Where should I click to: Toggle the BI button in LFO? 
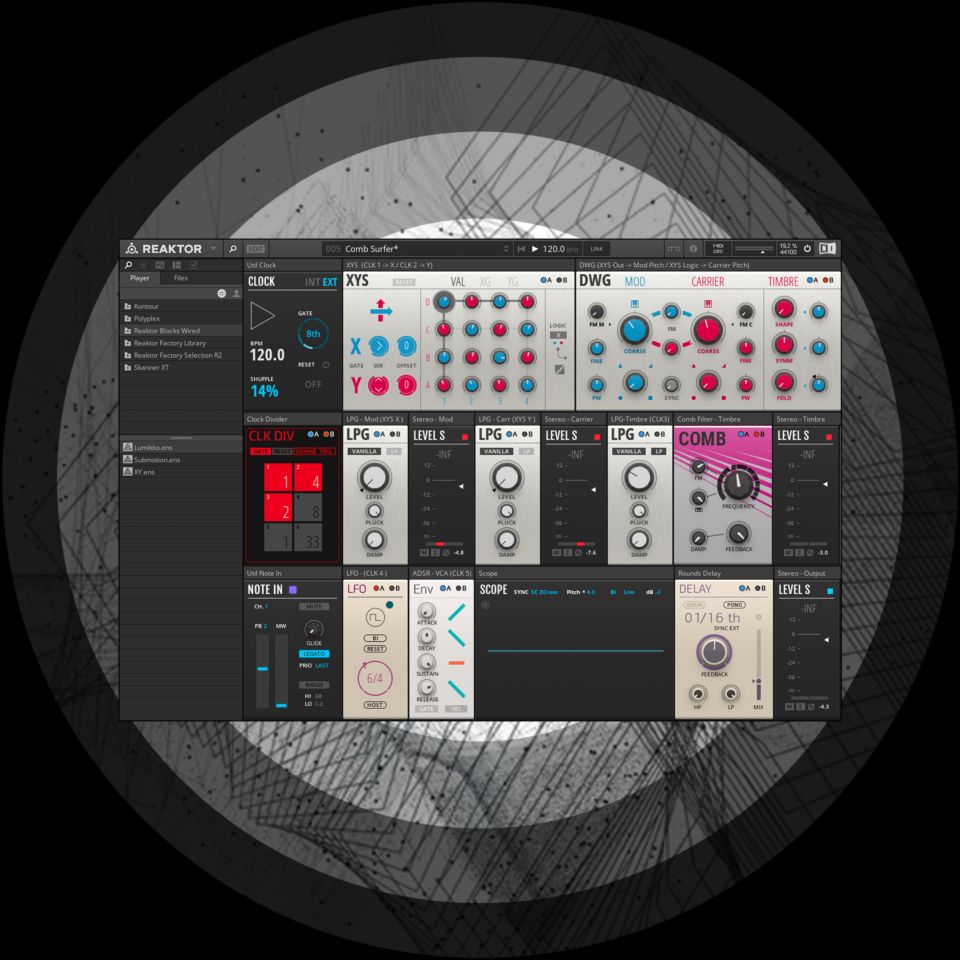(x=375, y=636)
